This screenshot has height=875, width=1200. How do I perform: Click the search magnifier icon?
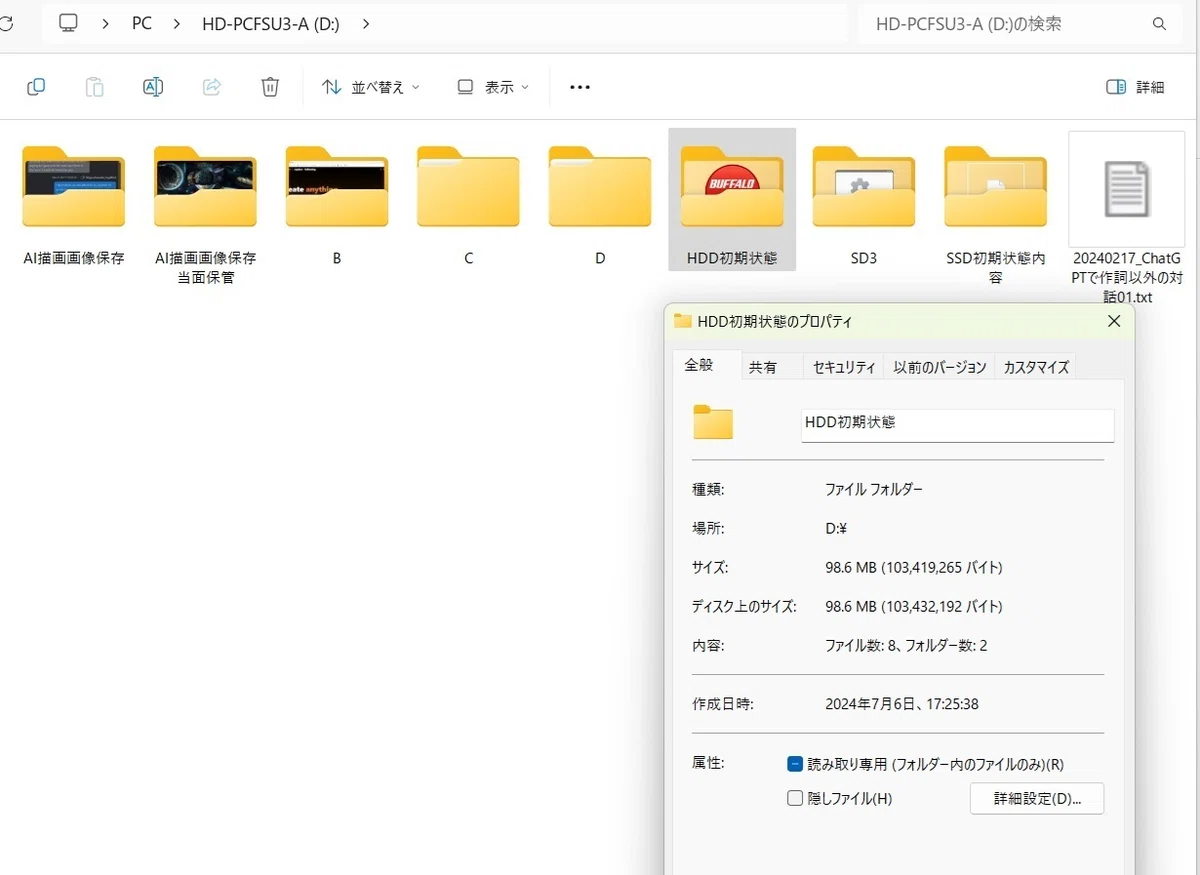pos(1160,24)
